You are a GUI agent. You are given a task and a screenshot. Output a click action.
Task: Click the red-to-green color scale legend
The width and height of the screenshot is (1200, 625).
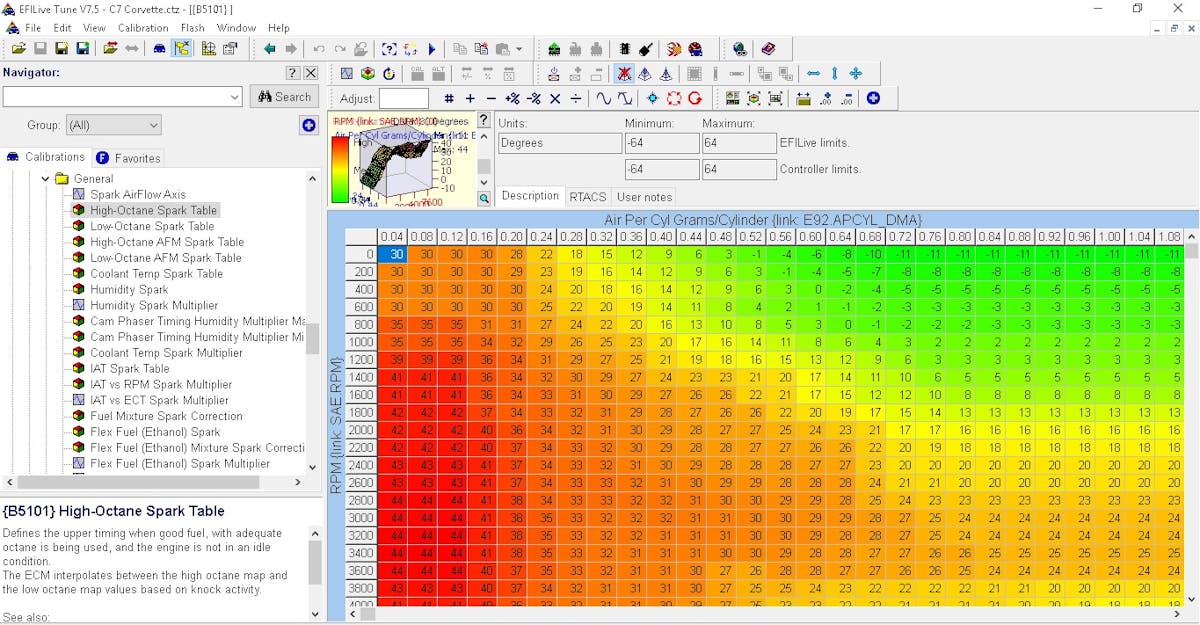click(341, 169)
